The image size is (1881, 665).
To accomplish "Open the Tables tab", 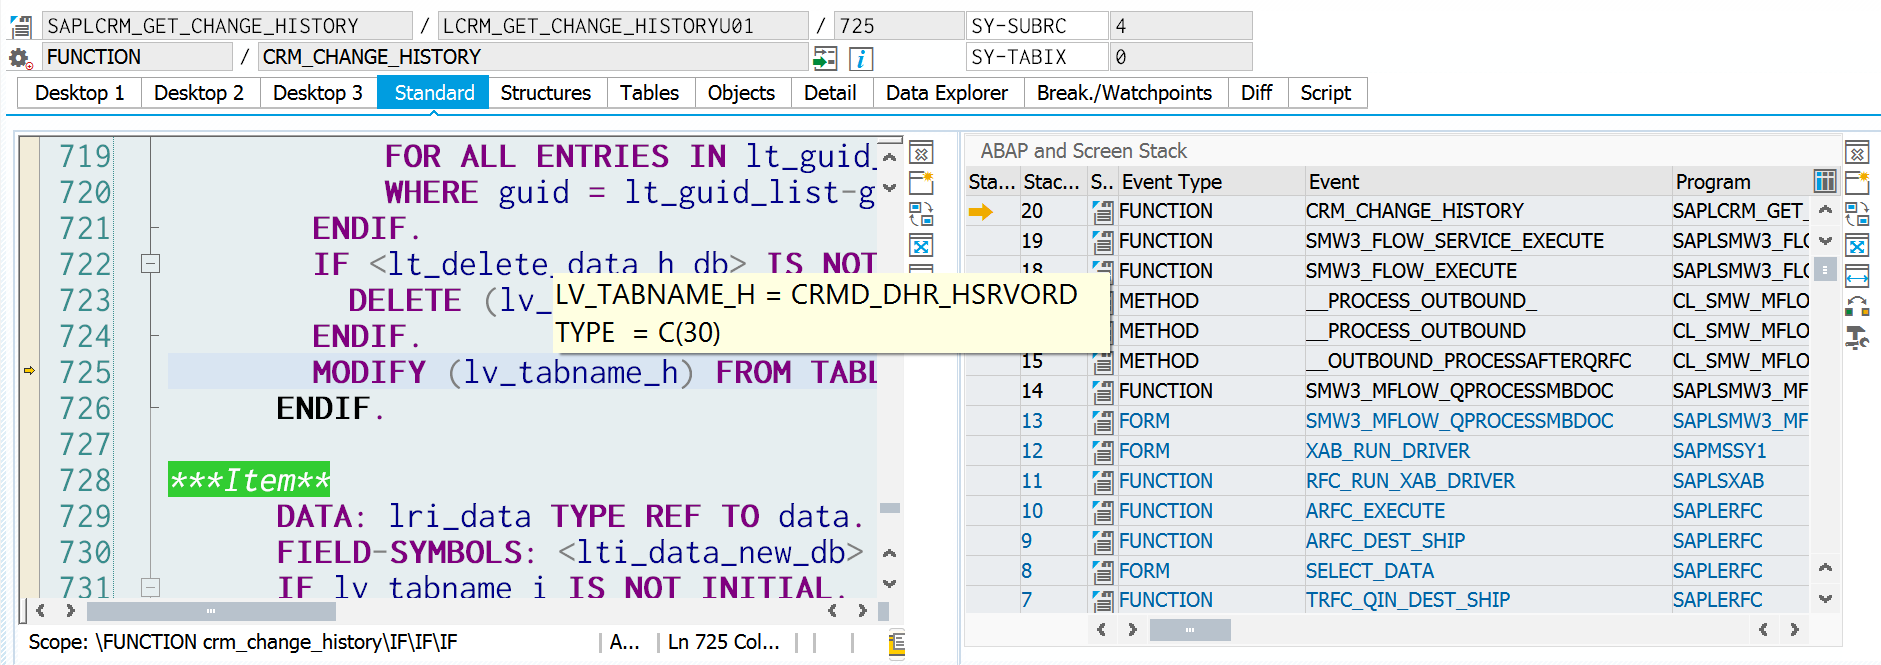I will pyautogui.click(x=649, y=93).
